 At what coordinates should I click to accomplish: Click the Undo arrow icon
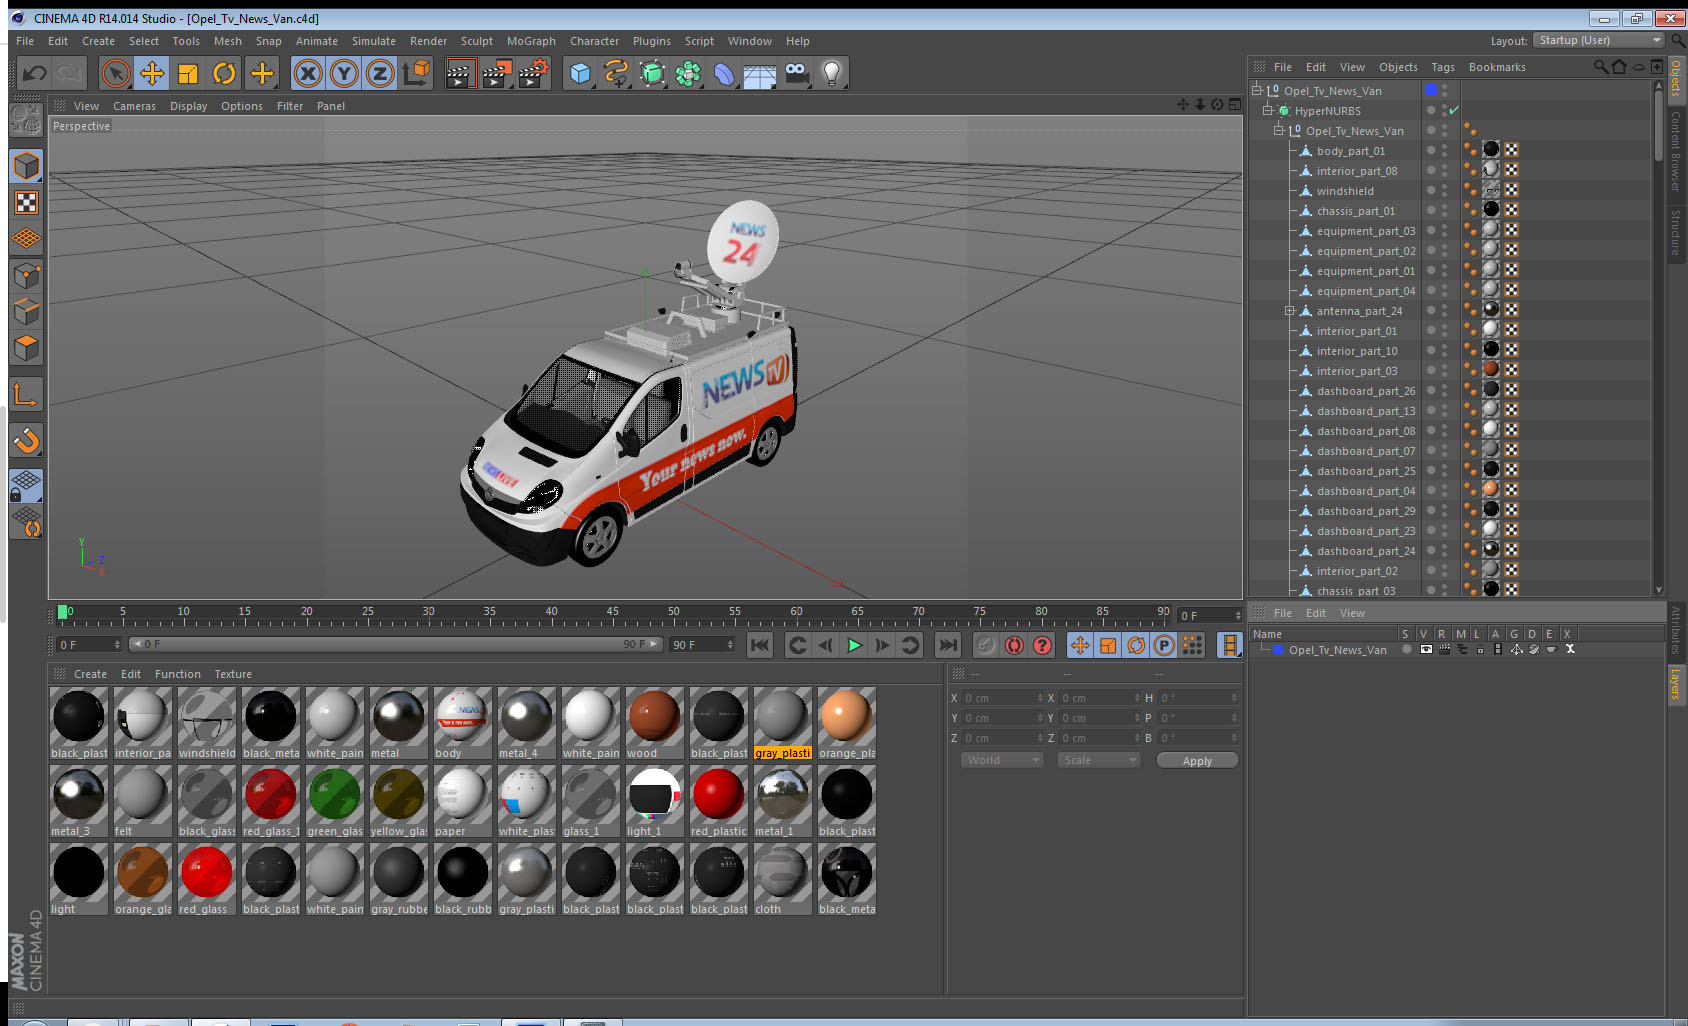tap(35, 73)
